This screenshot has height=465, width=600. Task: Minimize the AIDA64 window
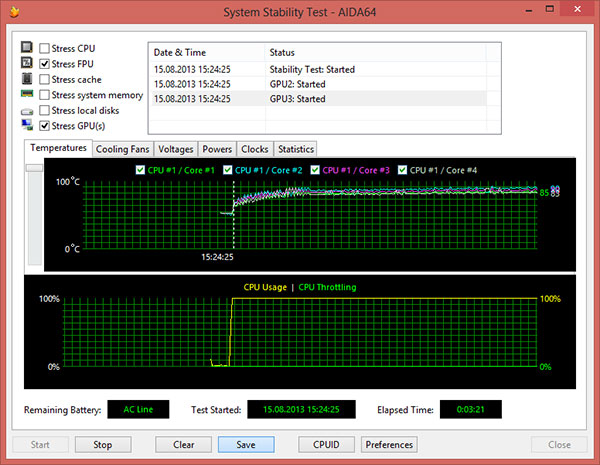pos(529,10)
